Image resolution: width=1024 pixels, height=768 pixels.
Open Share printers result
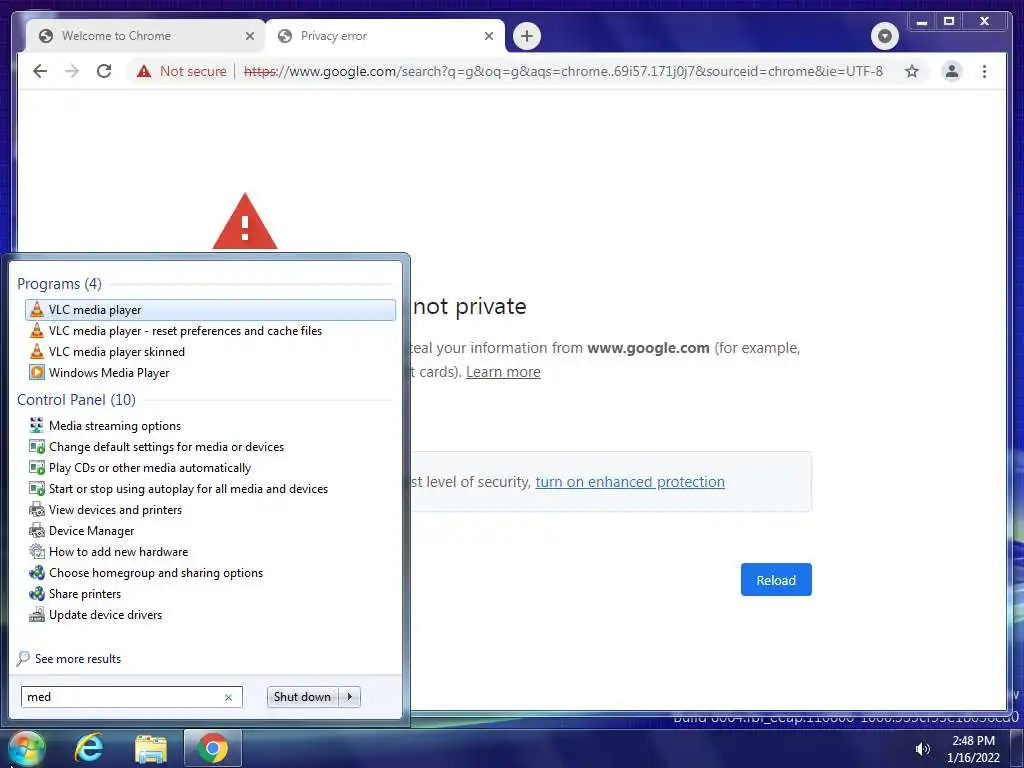click(x=210, y=593)
